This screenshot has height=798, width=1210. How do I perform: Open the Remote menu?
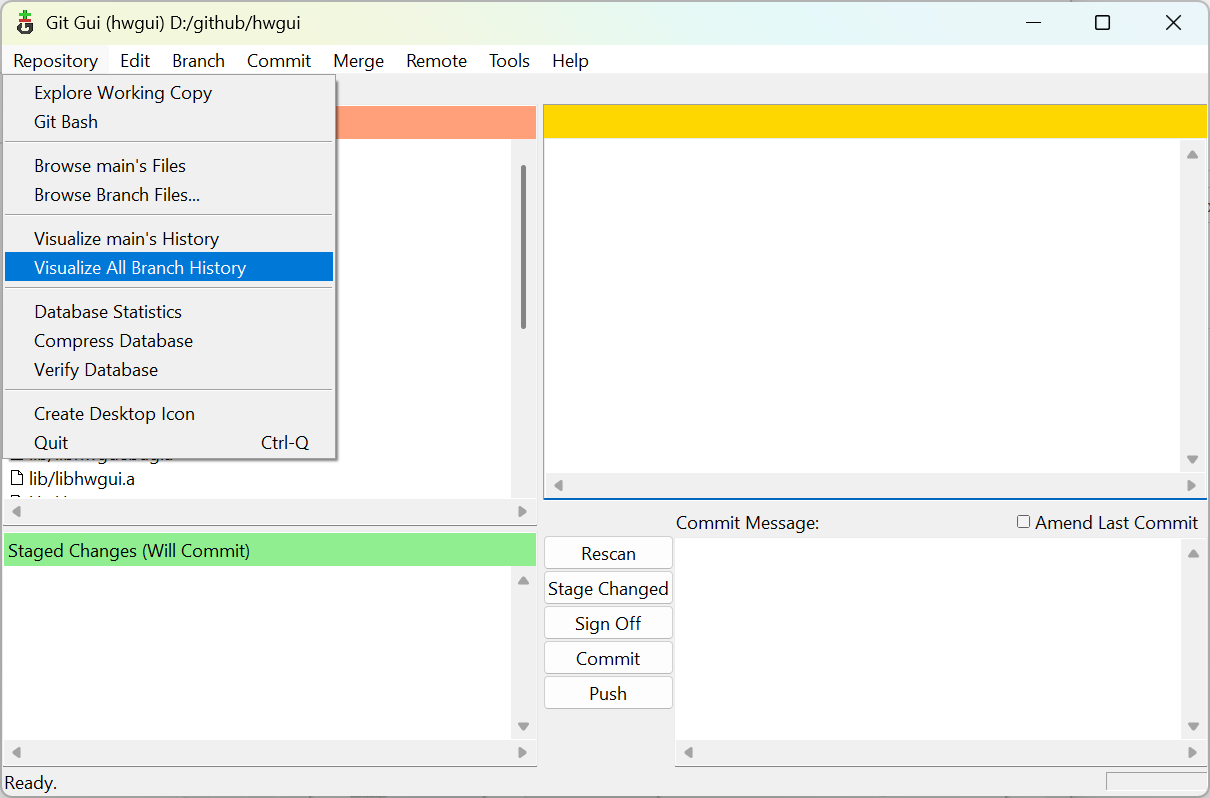point(436,61)
